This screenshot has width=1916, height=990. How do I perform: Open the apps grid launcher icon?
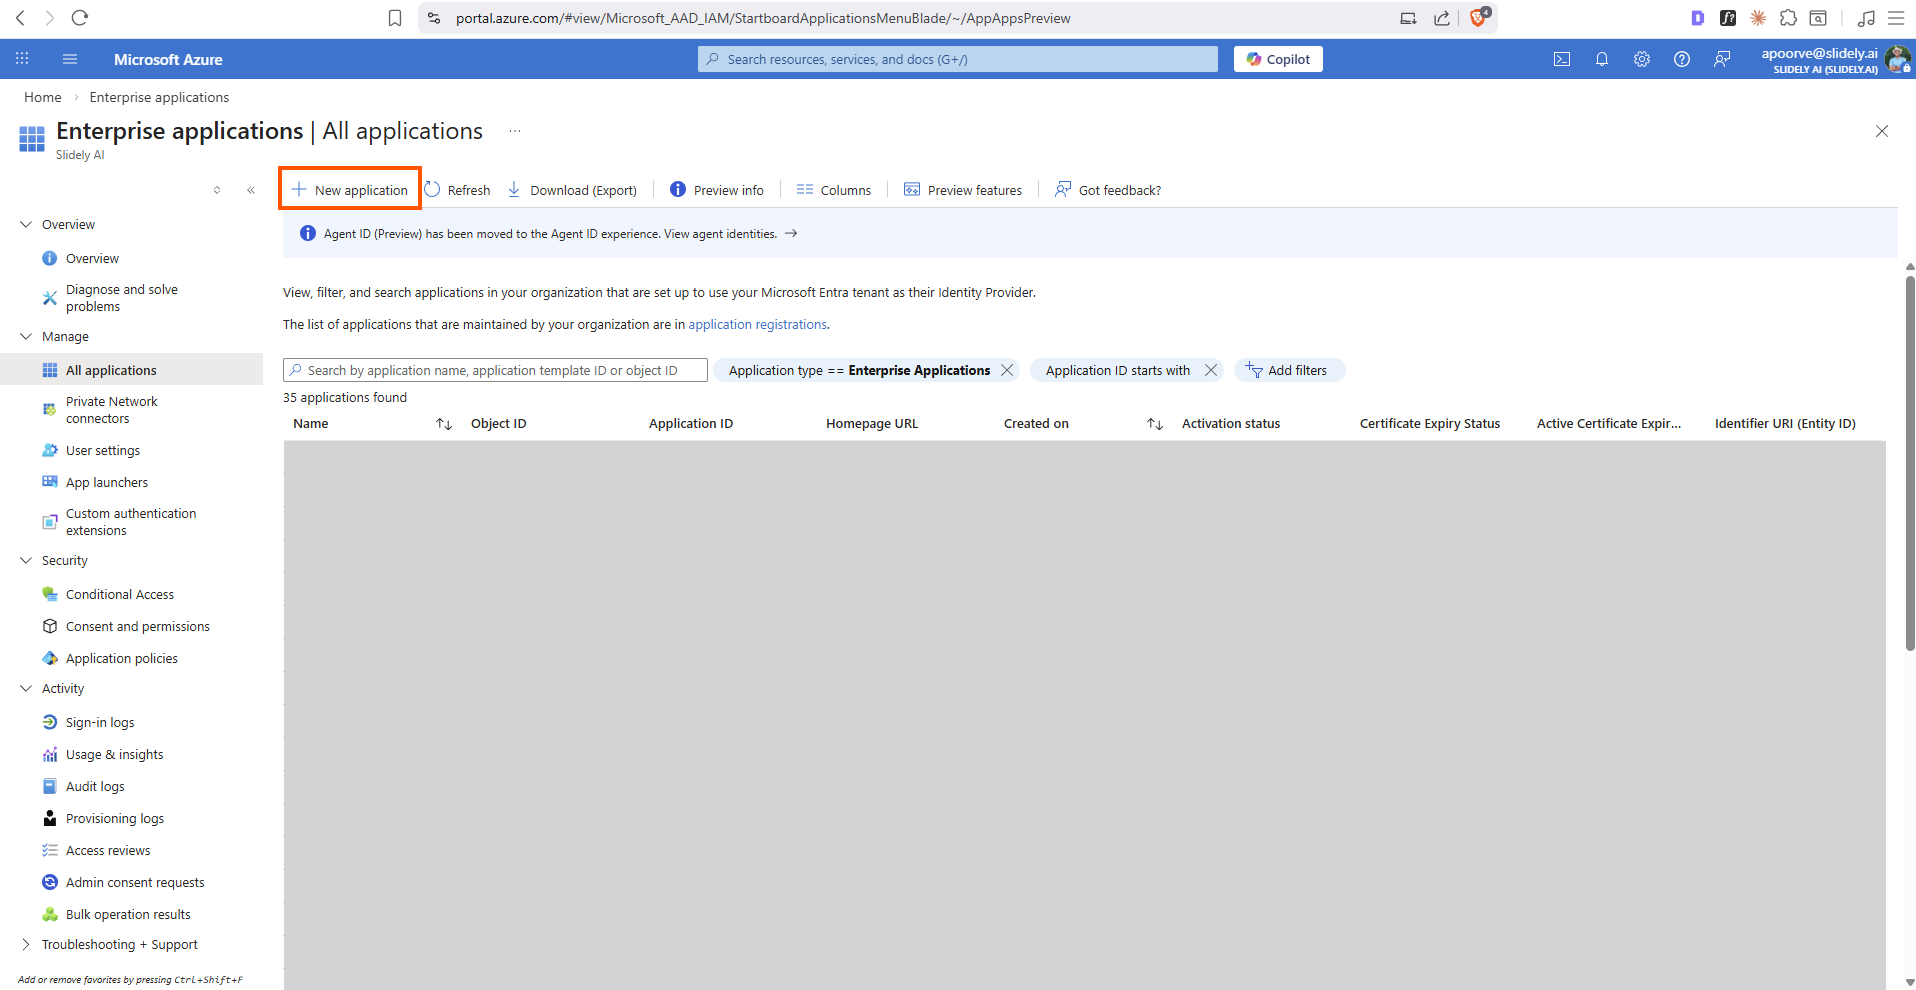pyautogui.click(x=22, y=59)
